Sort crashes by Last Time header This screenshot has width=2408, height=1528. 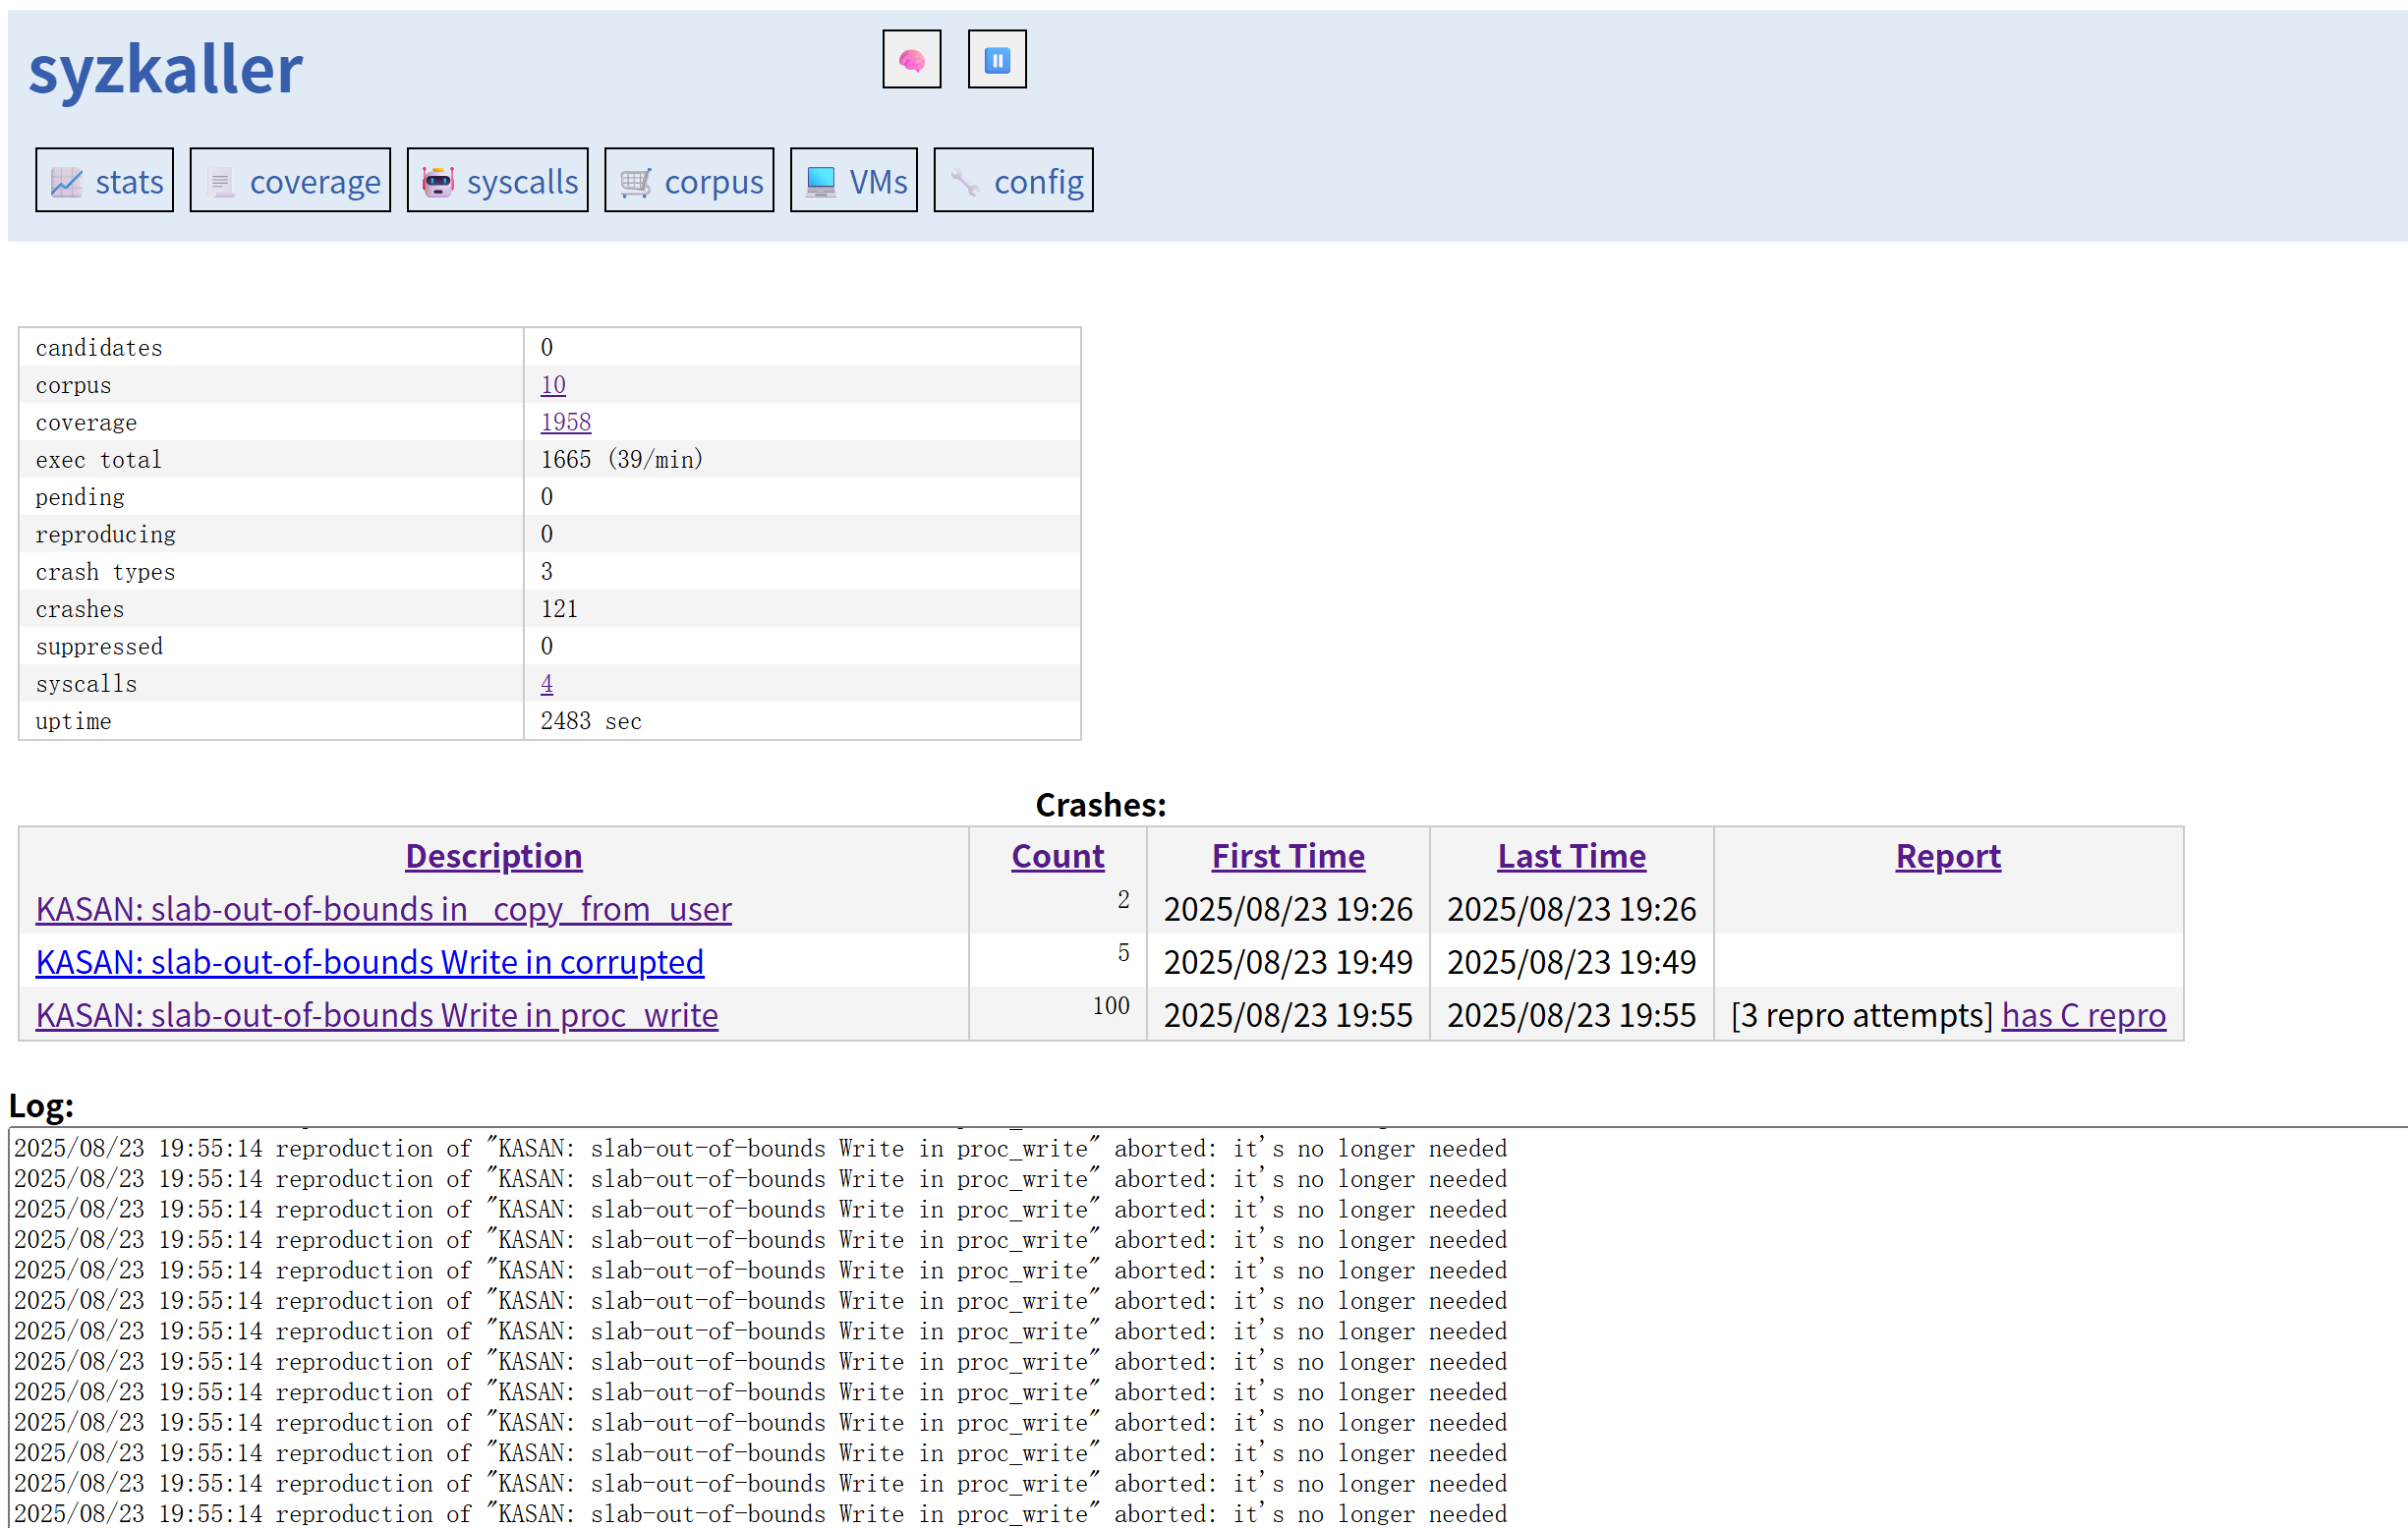1571,856
